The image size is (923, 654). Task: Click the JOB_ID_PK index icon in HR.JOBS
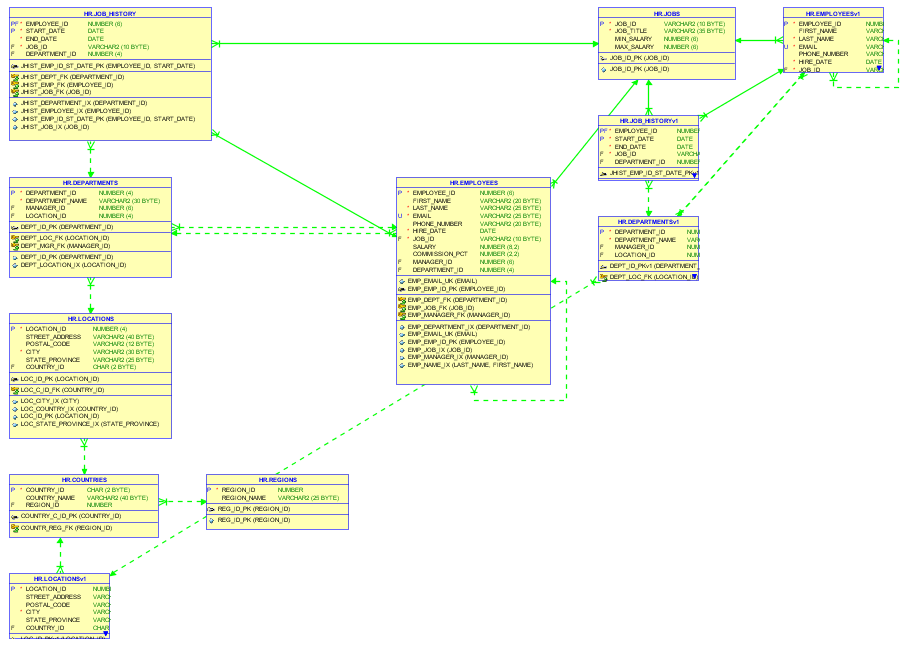603,69
